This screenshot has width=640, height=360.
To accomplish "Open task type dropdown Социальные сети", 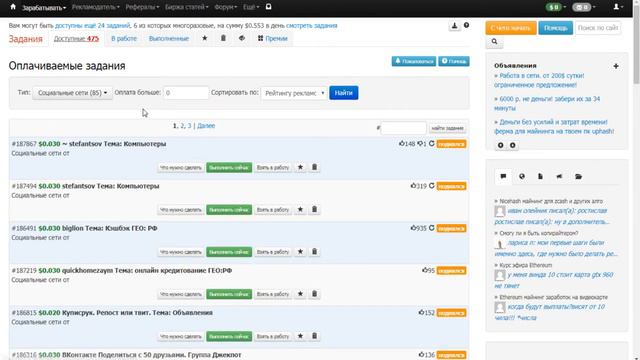I will pyautogui.click(x=72, y=93).
